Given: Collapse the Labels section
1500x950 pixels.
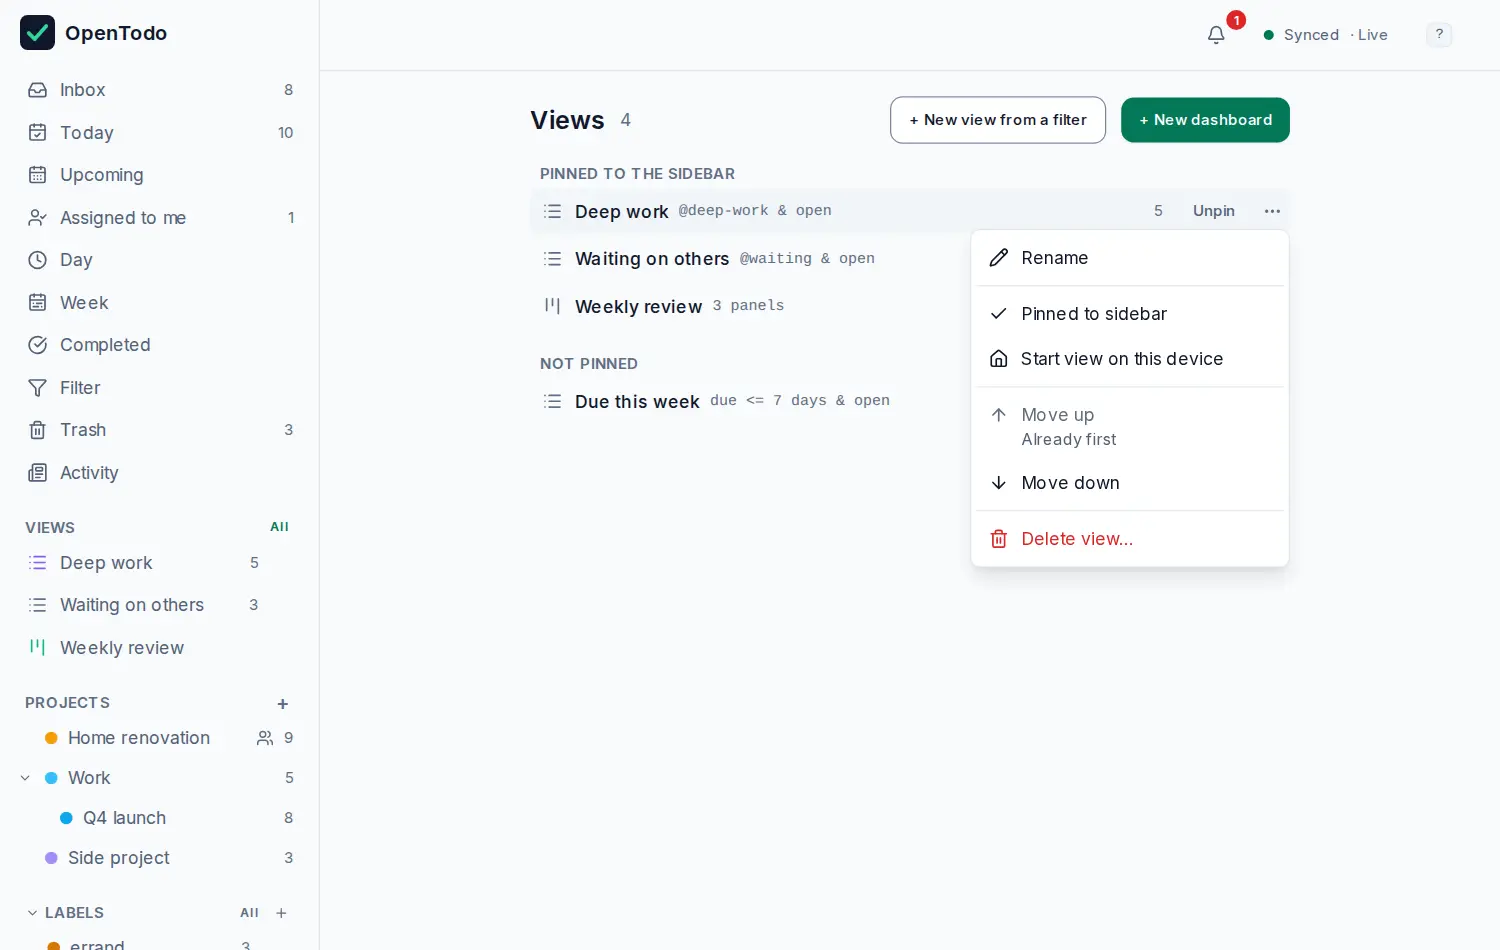Looking at the screenshot, I should pos(32,913).
